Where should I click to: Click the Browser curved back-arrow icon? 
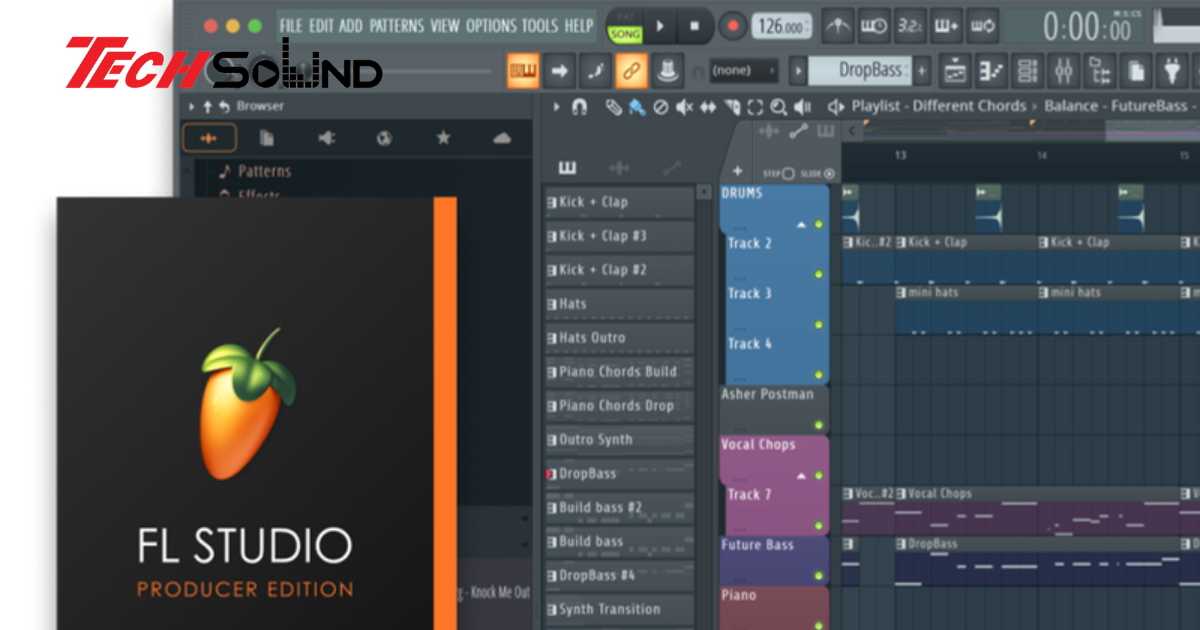224,106
